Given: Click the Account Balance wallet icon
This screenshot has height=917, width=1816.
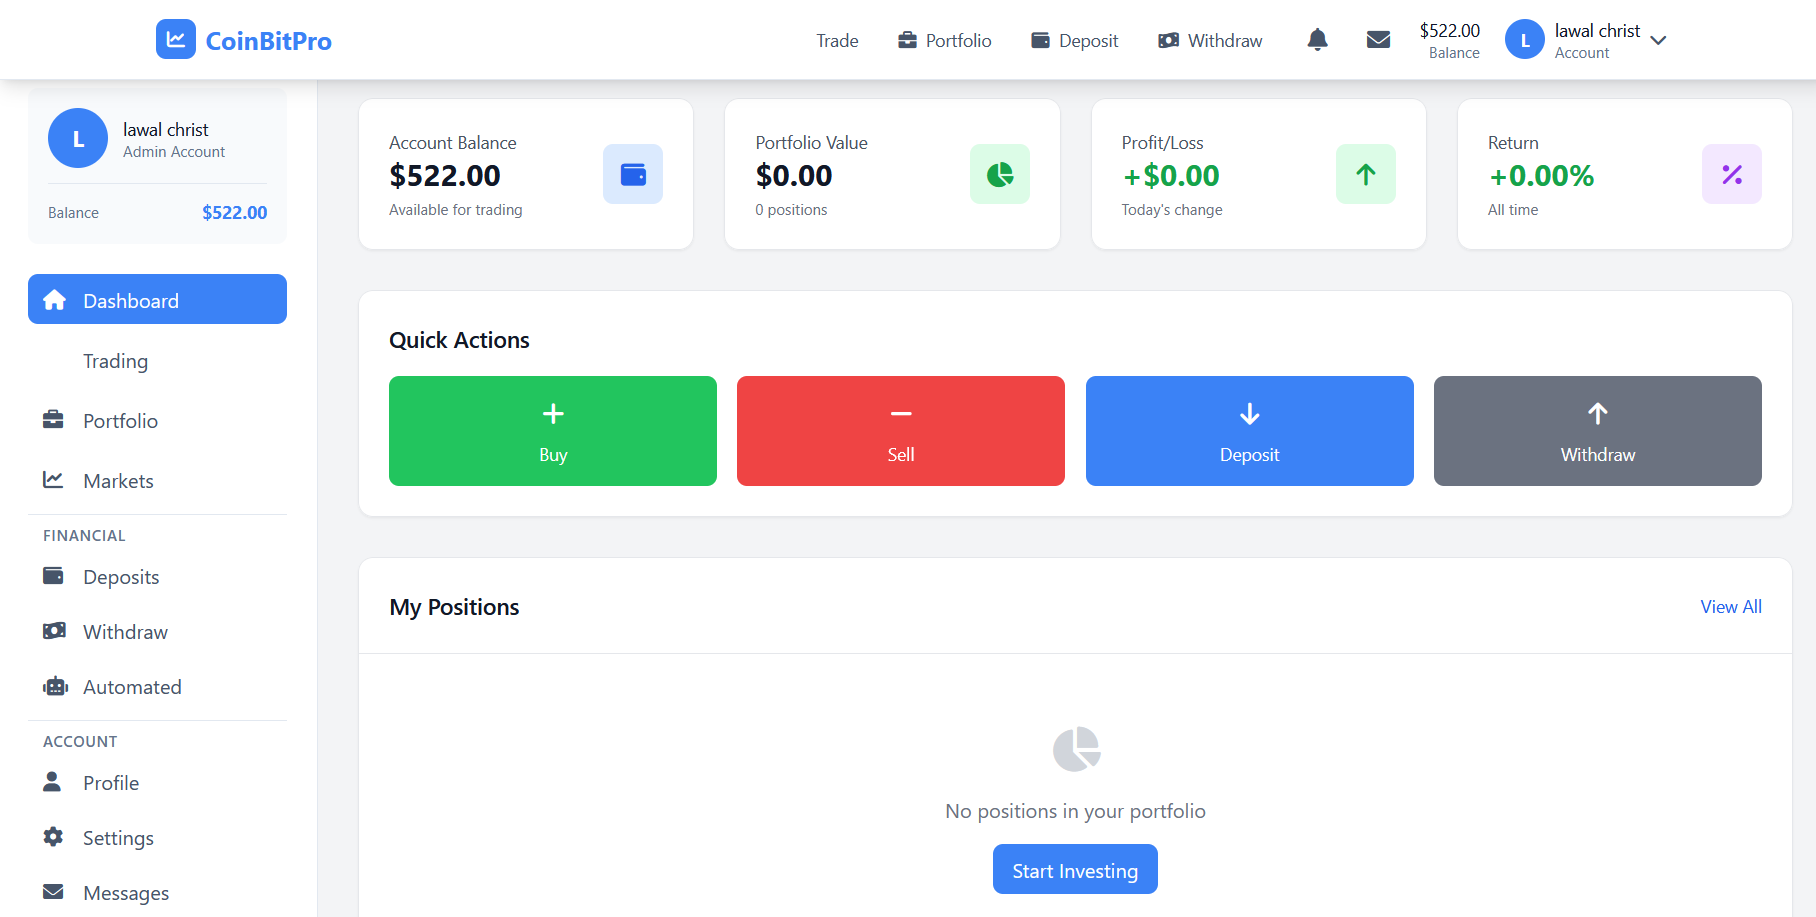Looking at the screenshot, I should pyautogui.click(x=632, y=173).
